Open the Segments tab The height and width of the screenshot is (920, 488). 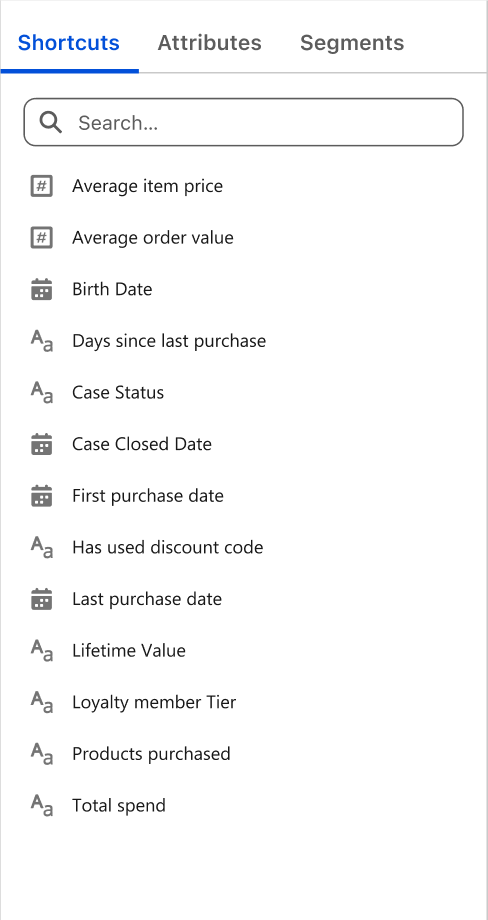[x=352, y=43]
